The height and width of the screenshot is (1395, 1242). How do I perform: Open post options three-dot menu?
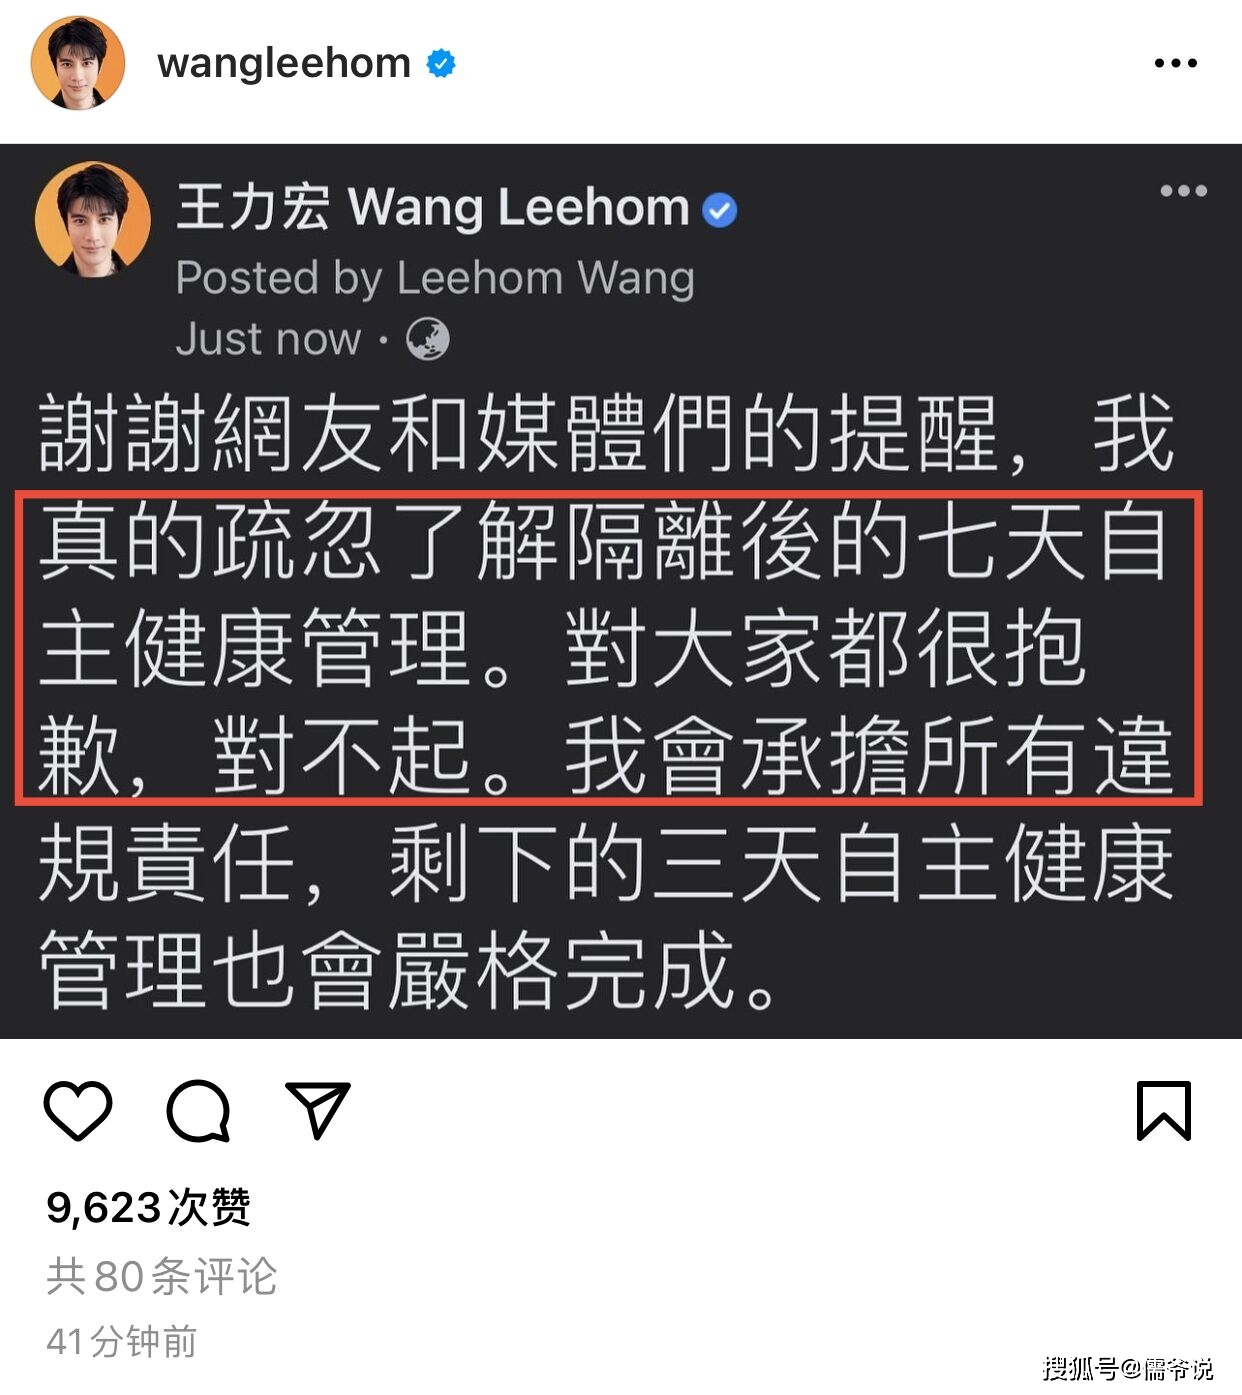[x=1175, y=63]
